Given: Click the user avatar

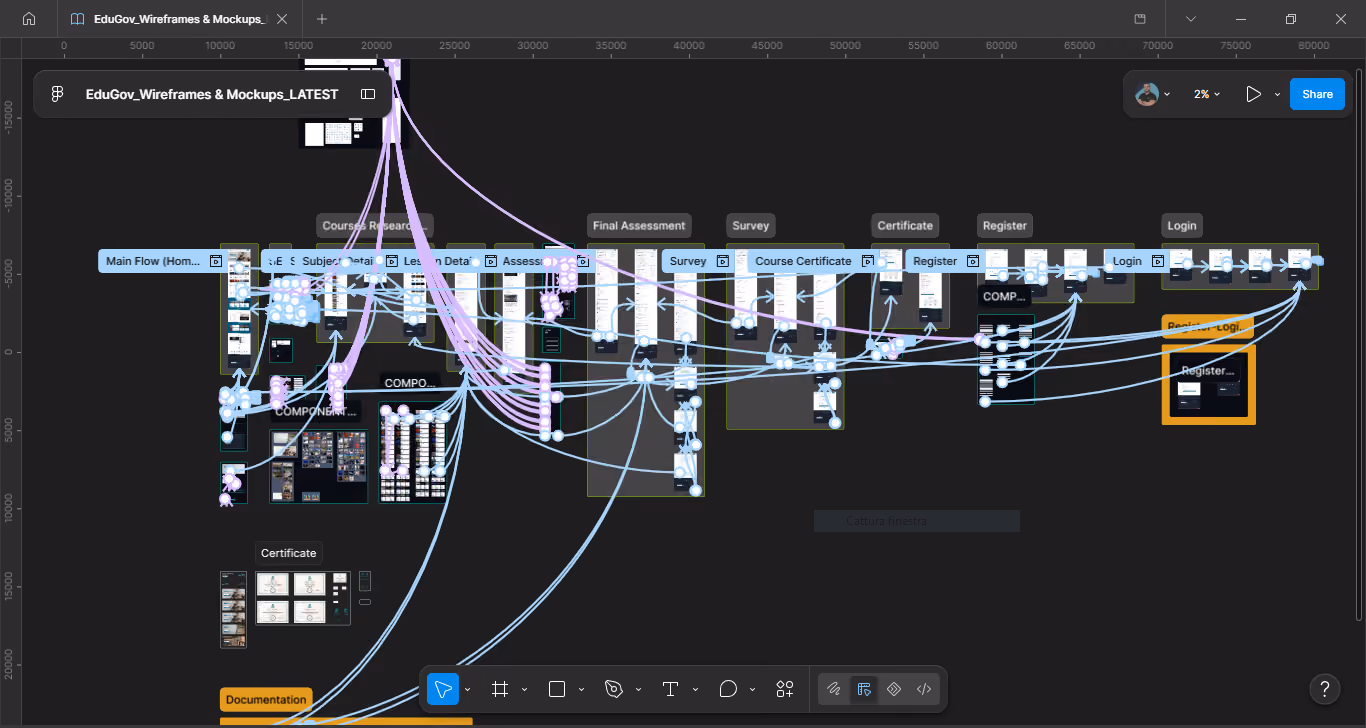Looking at the screenshot, I should (1147, 94).
